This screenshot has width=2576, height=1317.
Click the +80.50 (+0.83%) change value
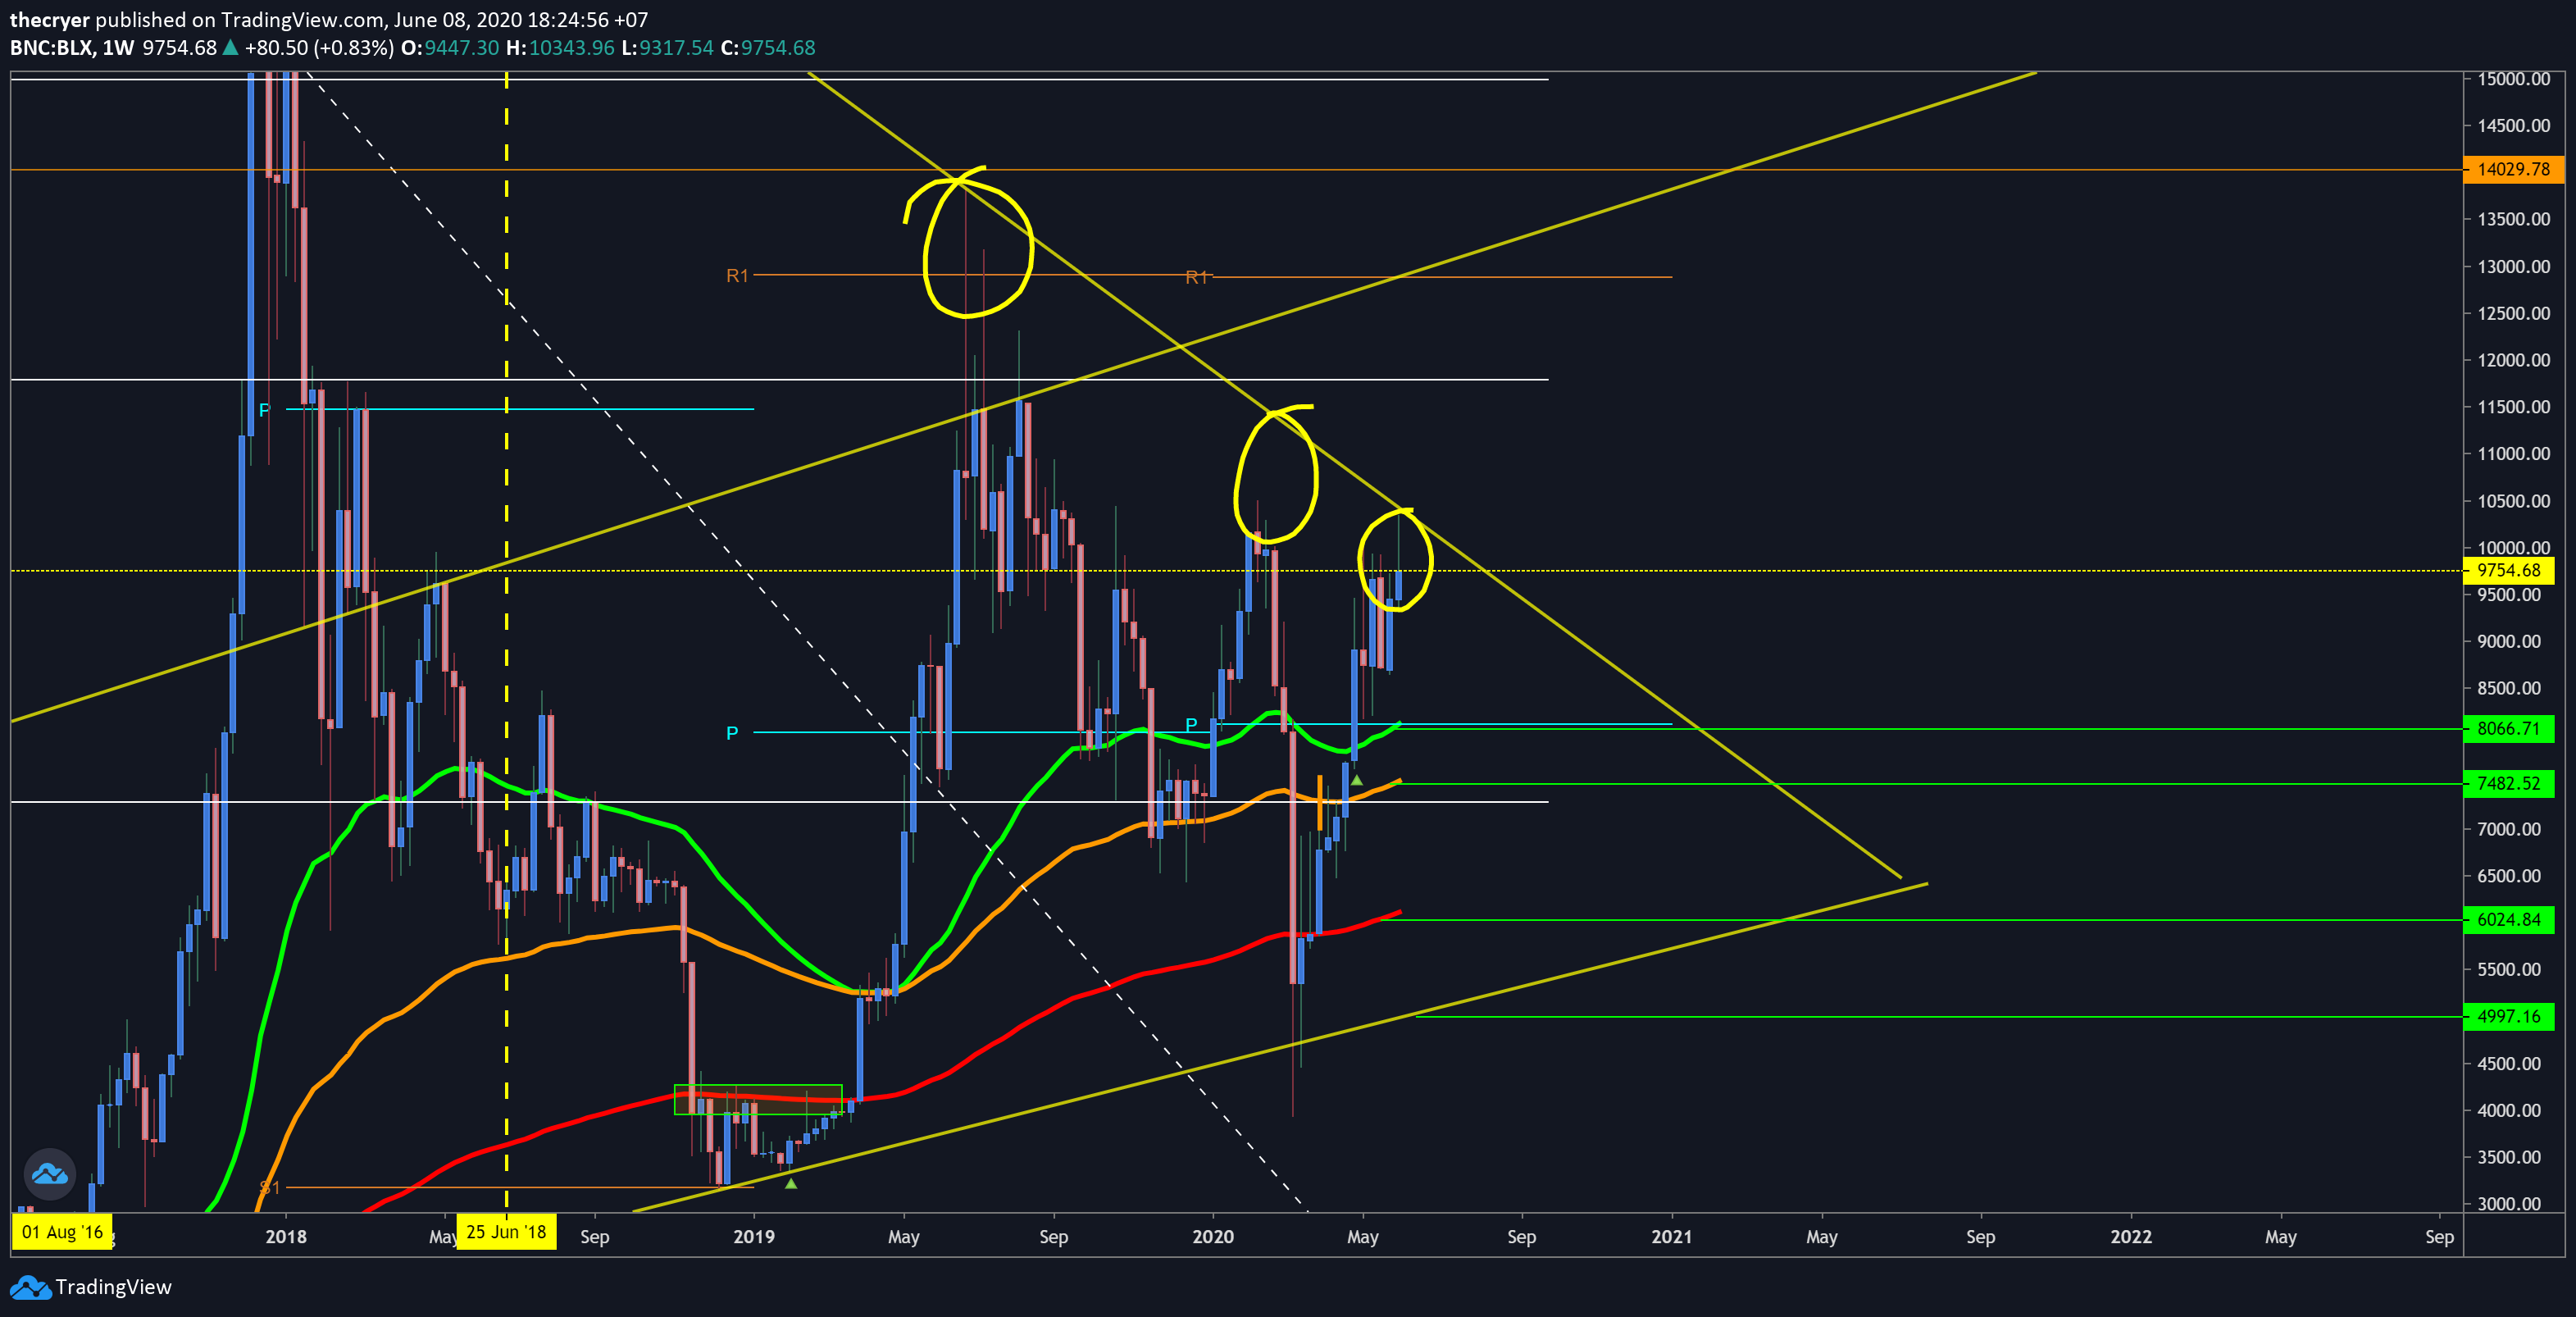click(x=319, y=48)
